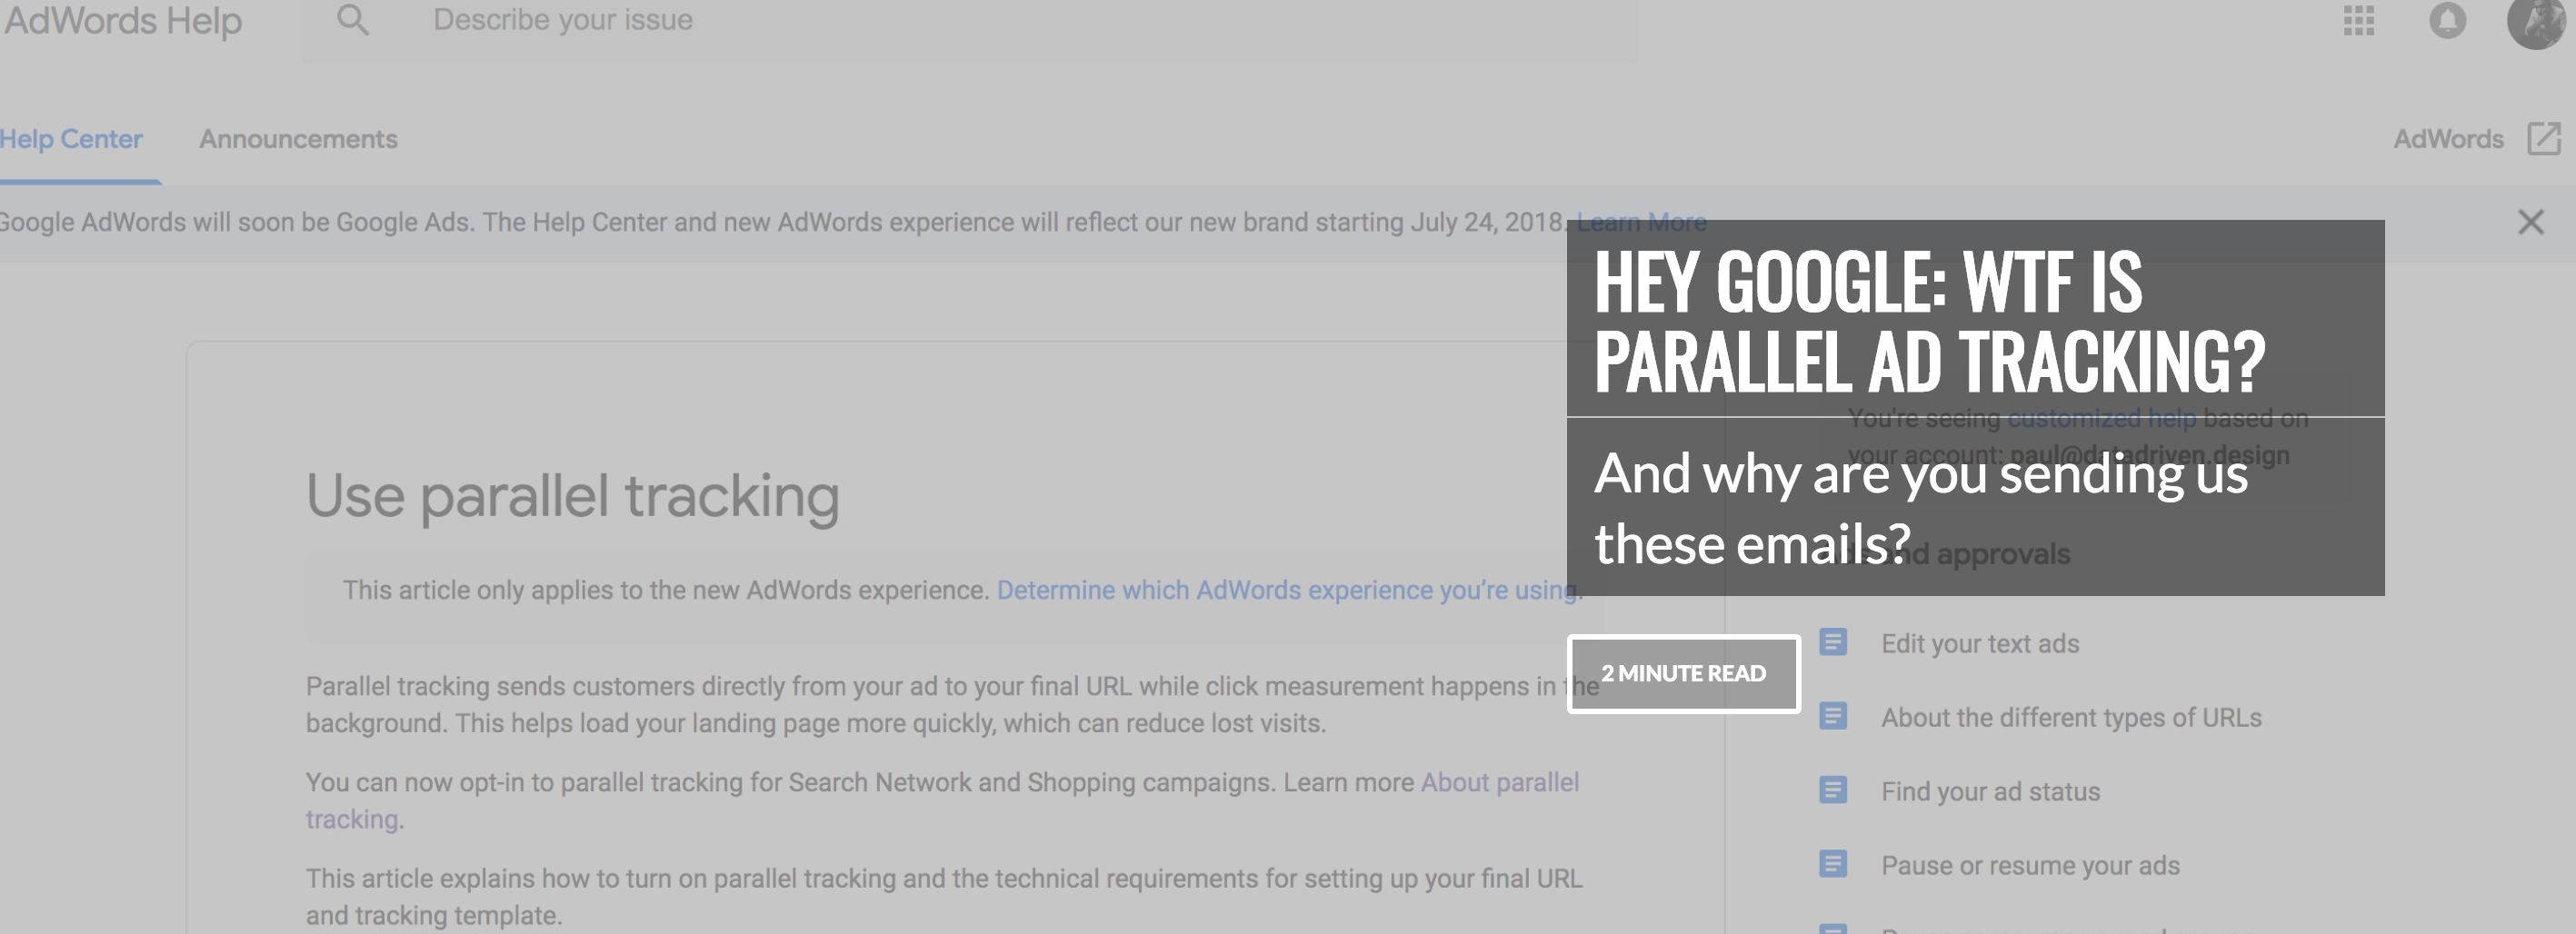Click the document icon beside Edit your text ads
The image size is (2576, 934).
tap(1832, 642)
